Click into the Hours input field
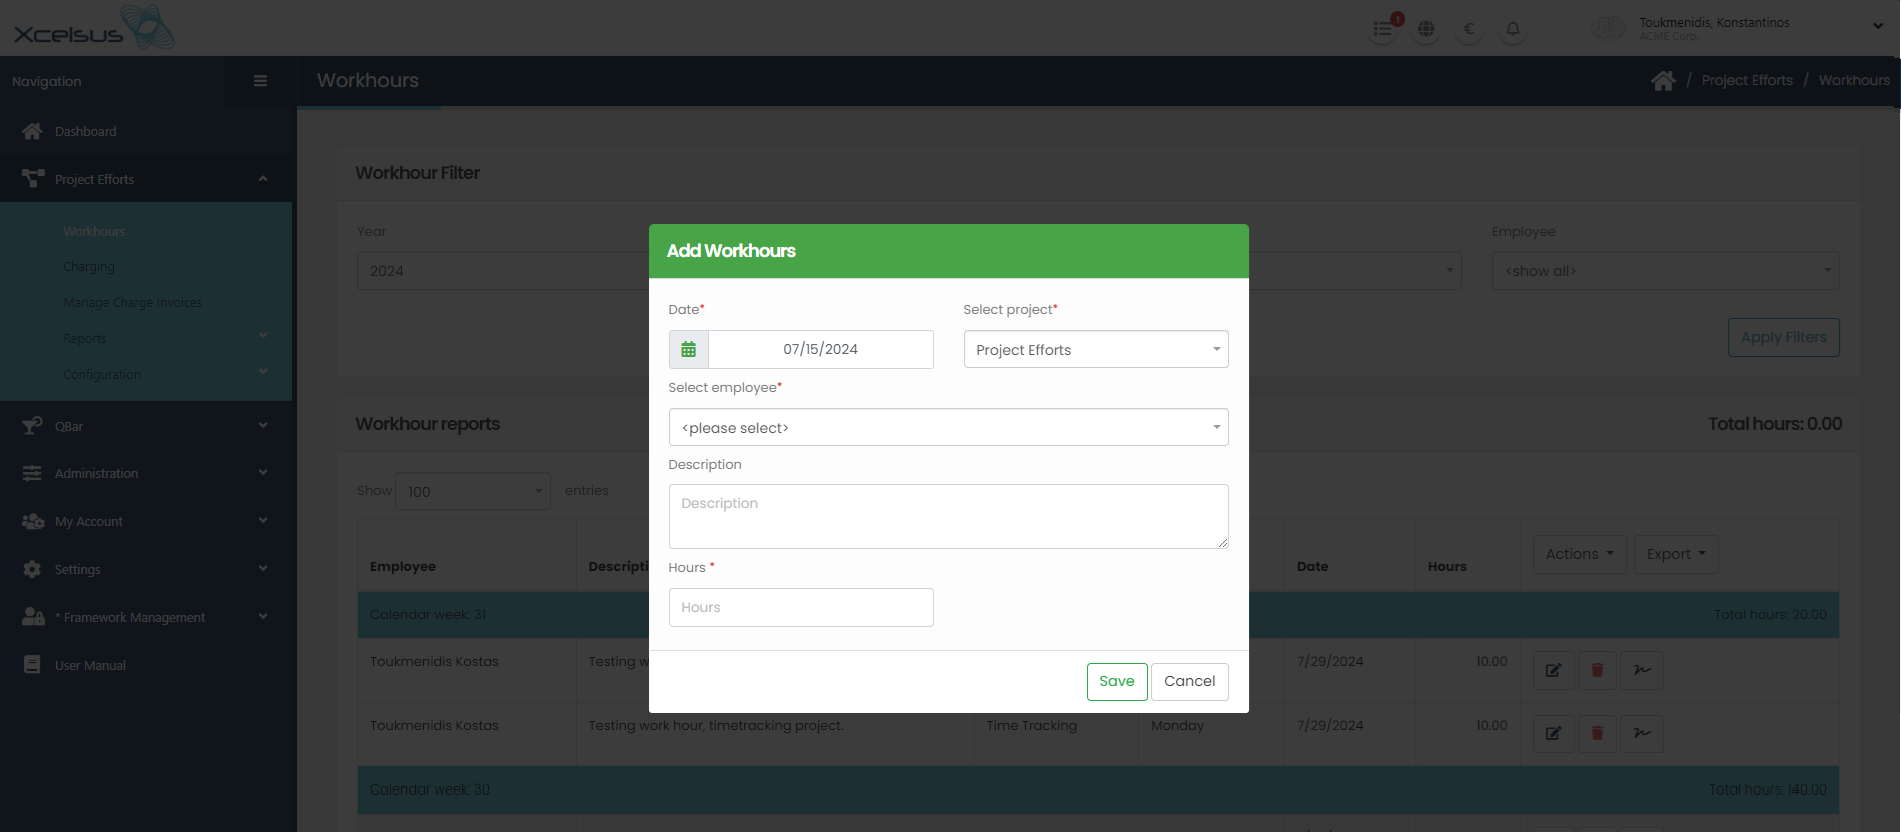 800,607
